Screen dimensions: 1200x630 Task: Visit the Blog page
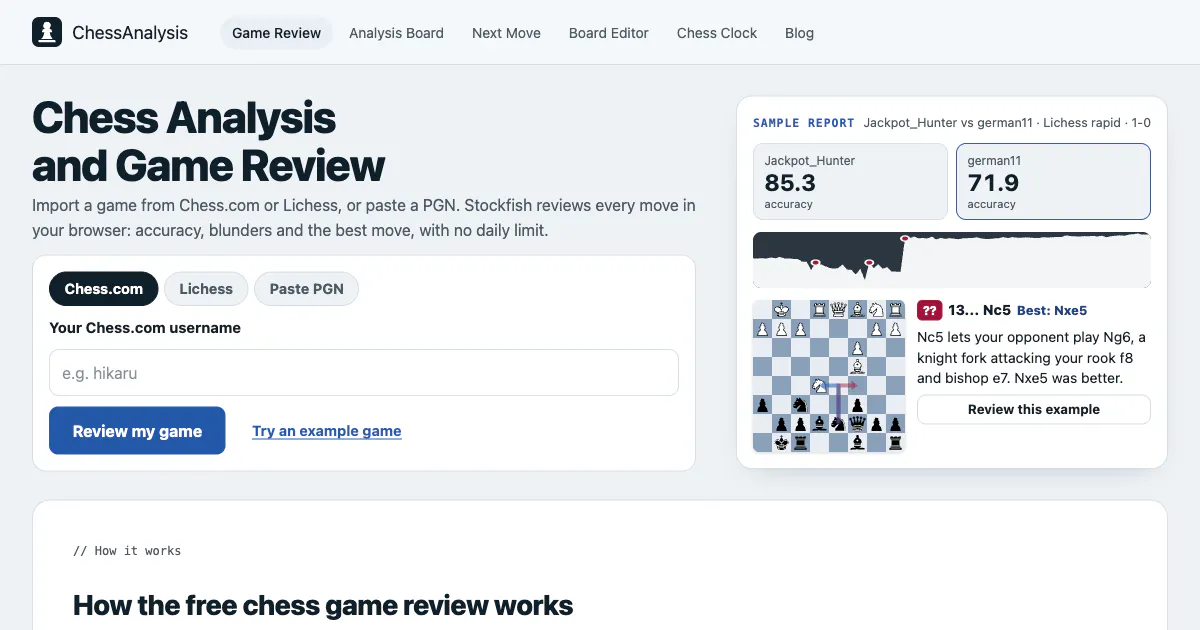(x=799, y=33)
